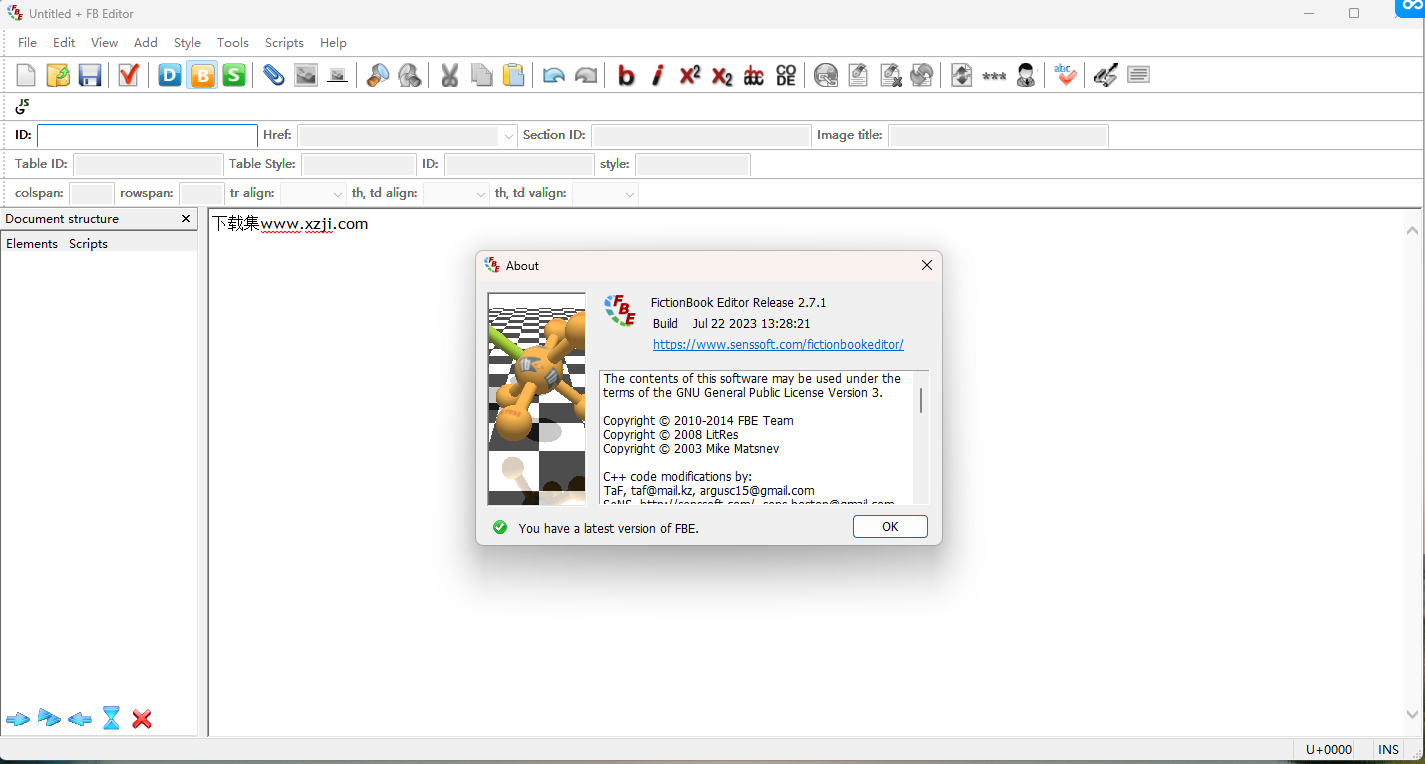The image size is (1425, 764).
Task: Click the red X delete icon in Document structure
Action: pos(142,719)
